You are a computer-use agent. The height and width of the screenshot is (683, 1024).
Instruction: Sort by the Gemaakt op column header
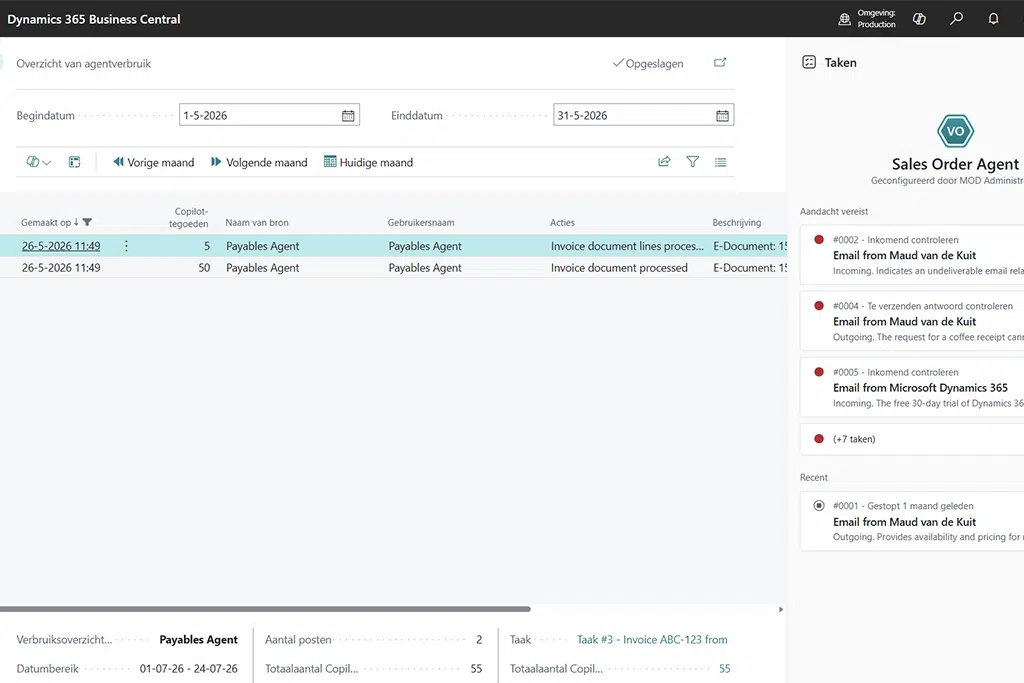click(46, 223)
